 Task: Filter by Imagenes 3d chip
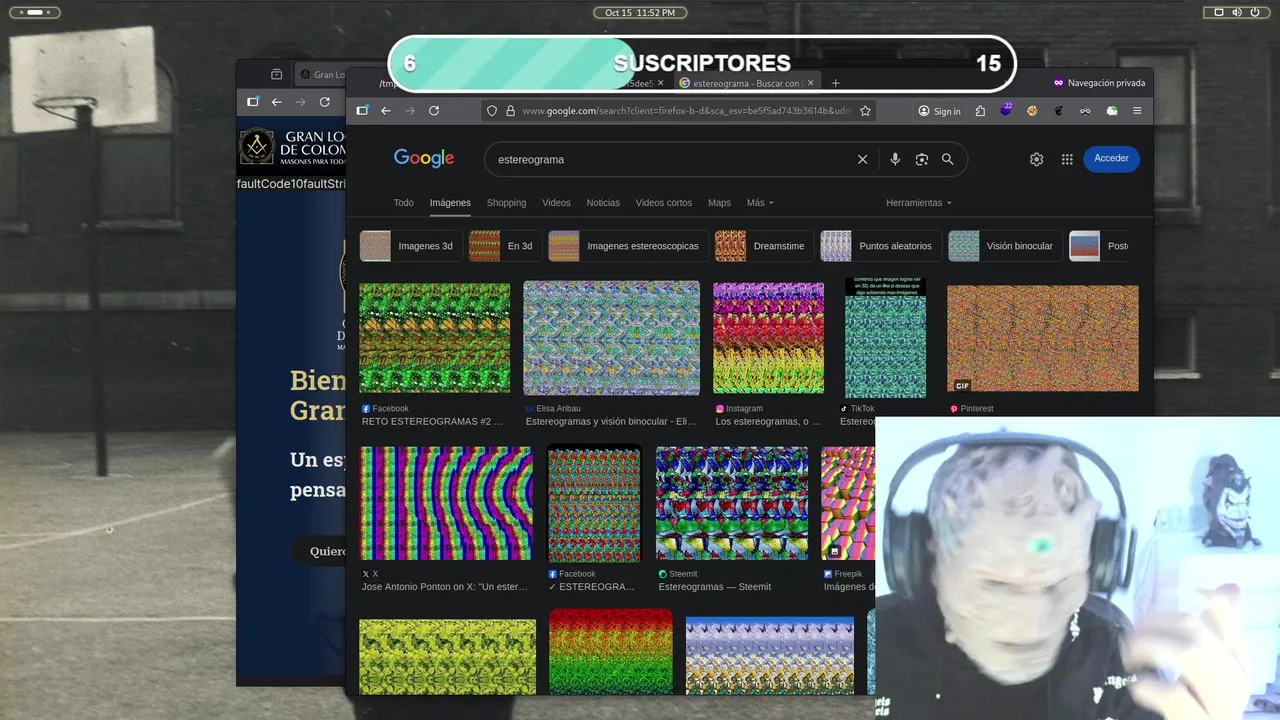[410, 246]
